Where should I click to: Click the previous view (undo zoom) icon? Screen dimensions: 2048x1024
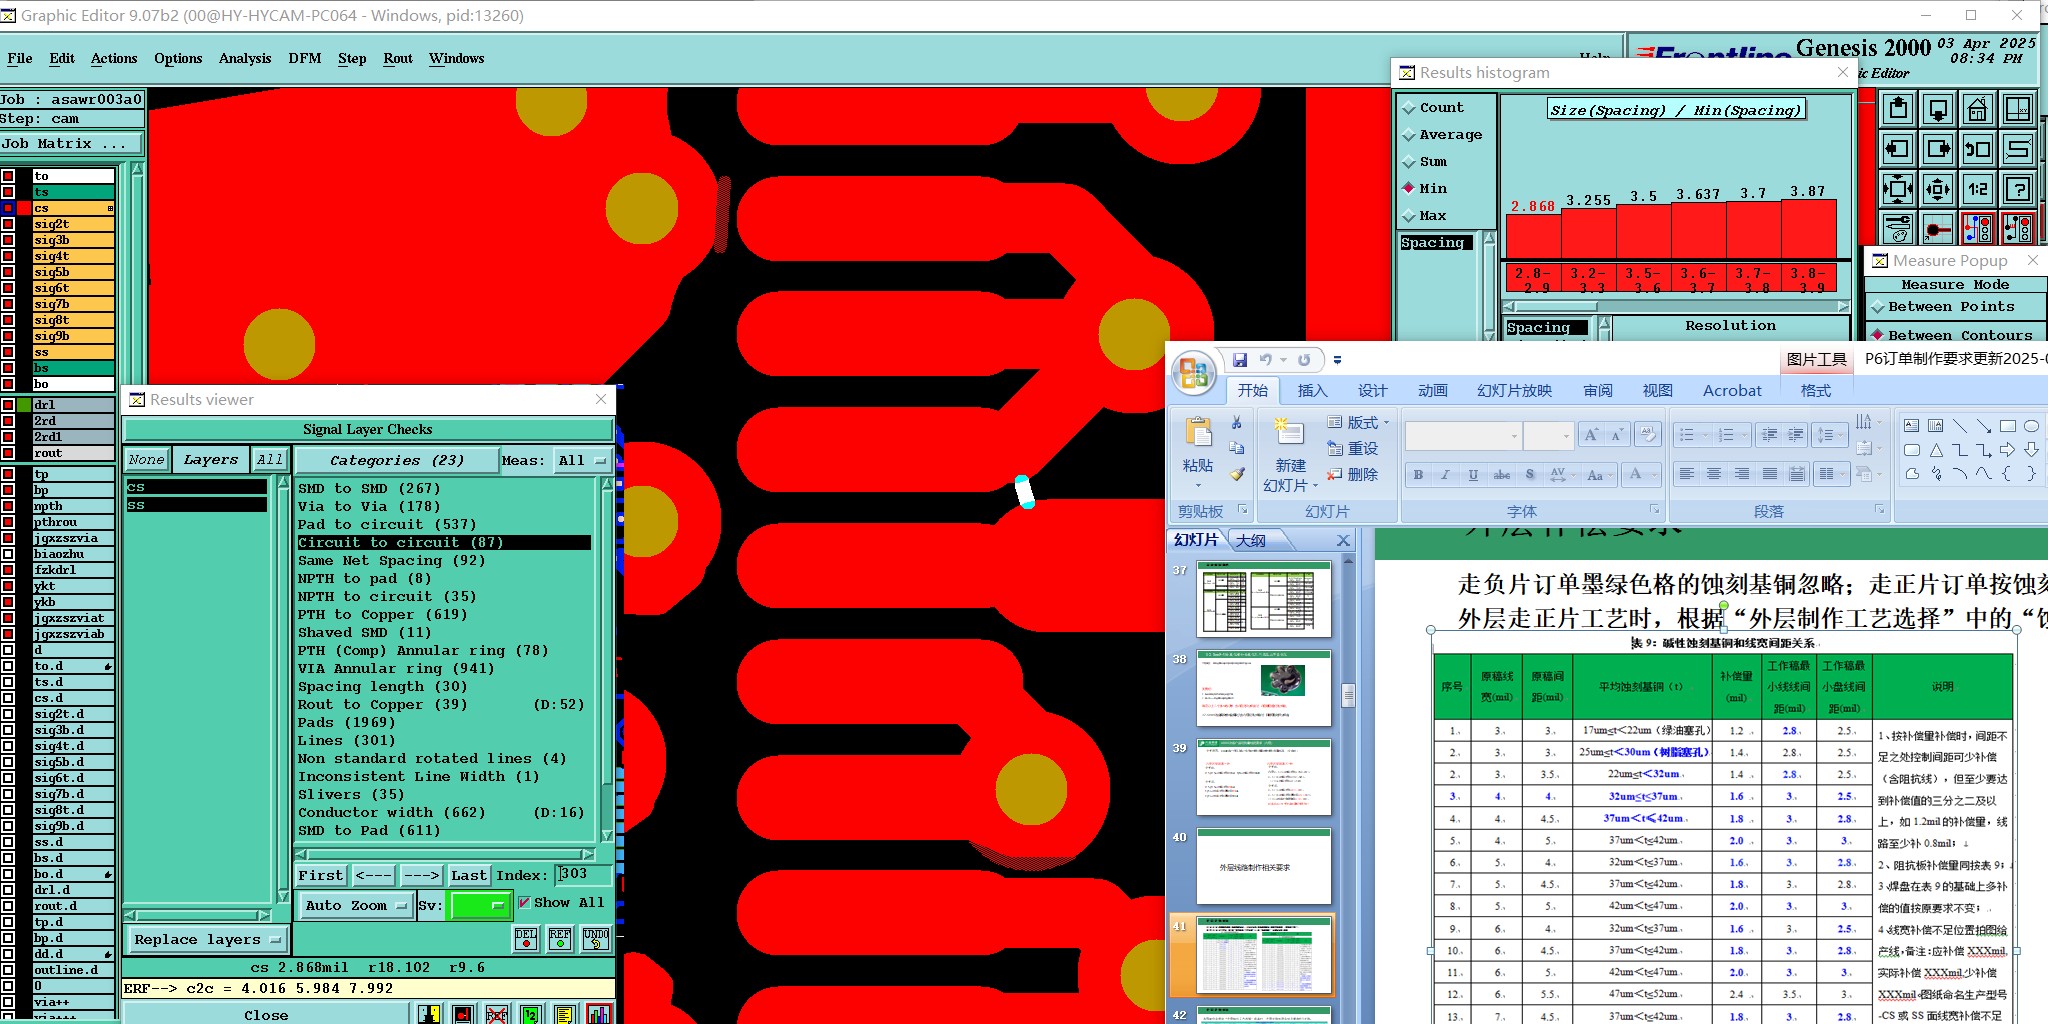pos(1977,149)
